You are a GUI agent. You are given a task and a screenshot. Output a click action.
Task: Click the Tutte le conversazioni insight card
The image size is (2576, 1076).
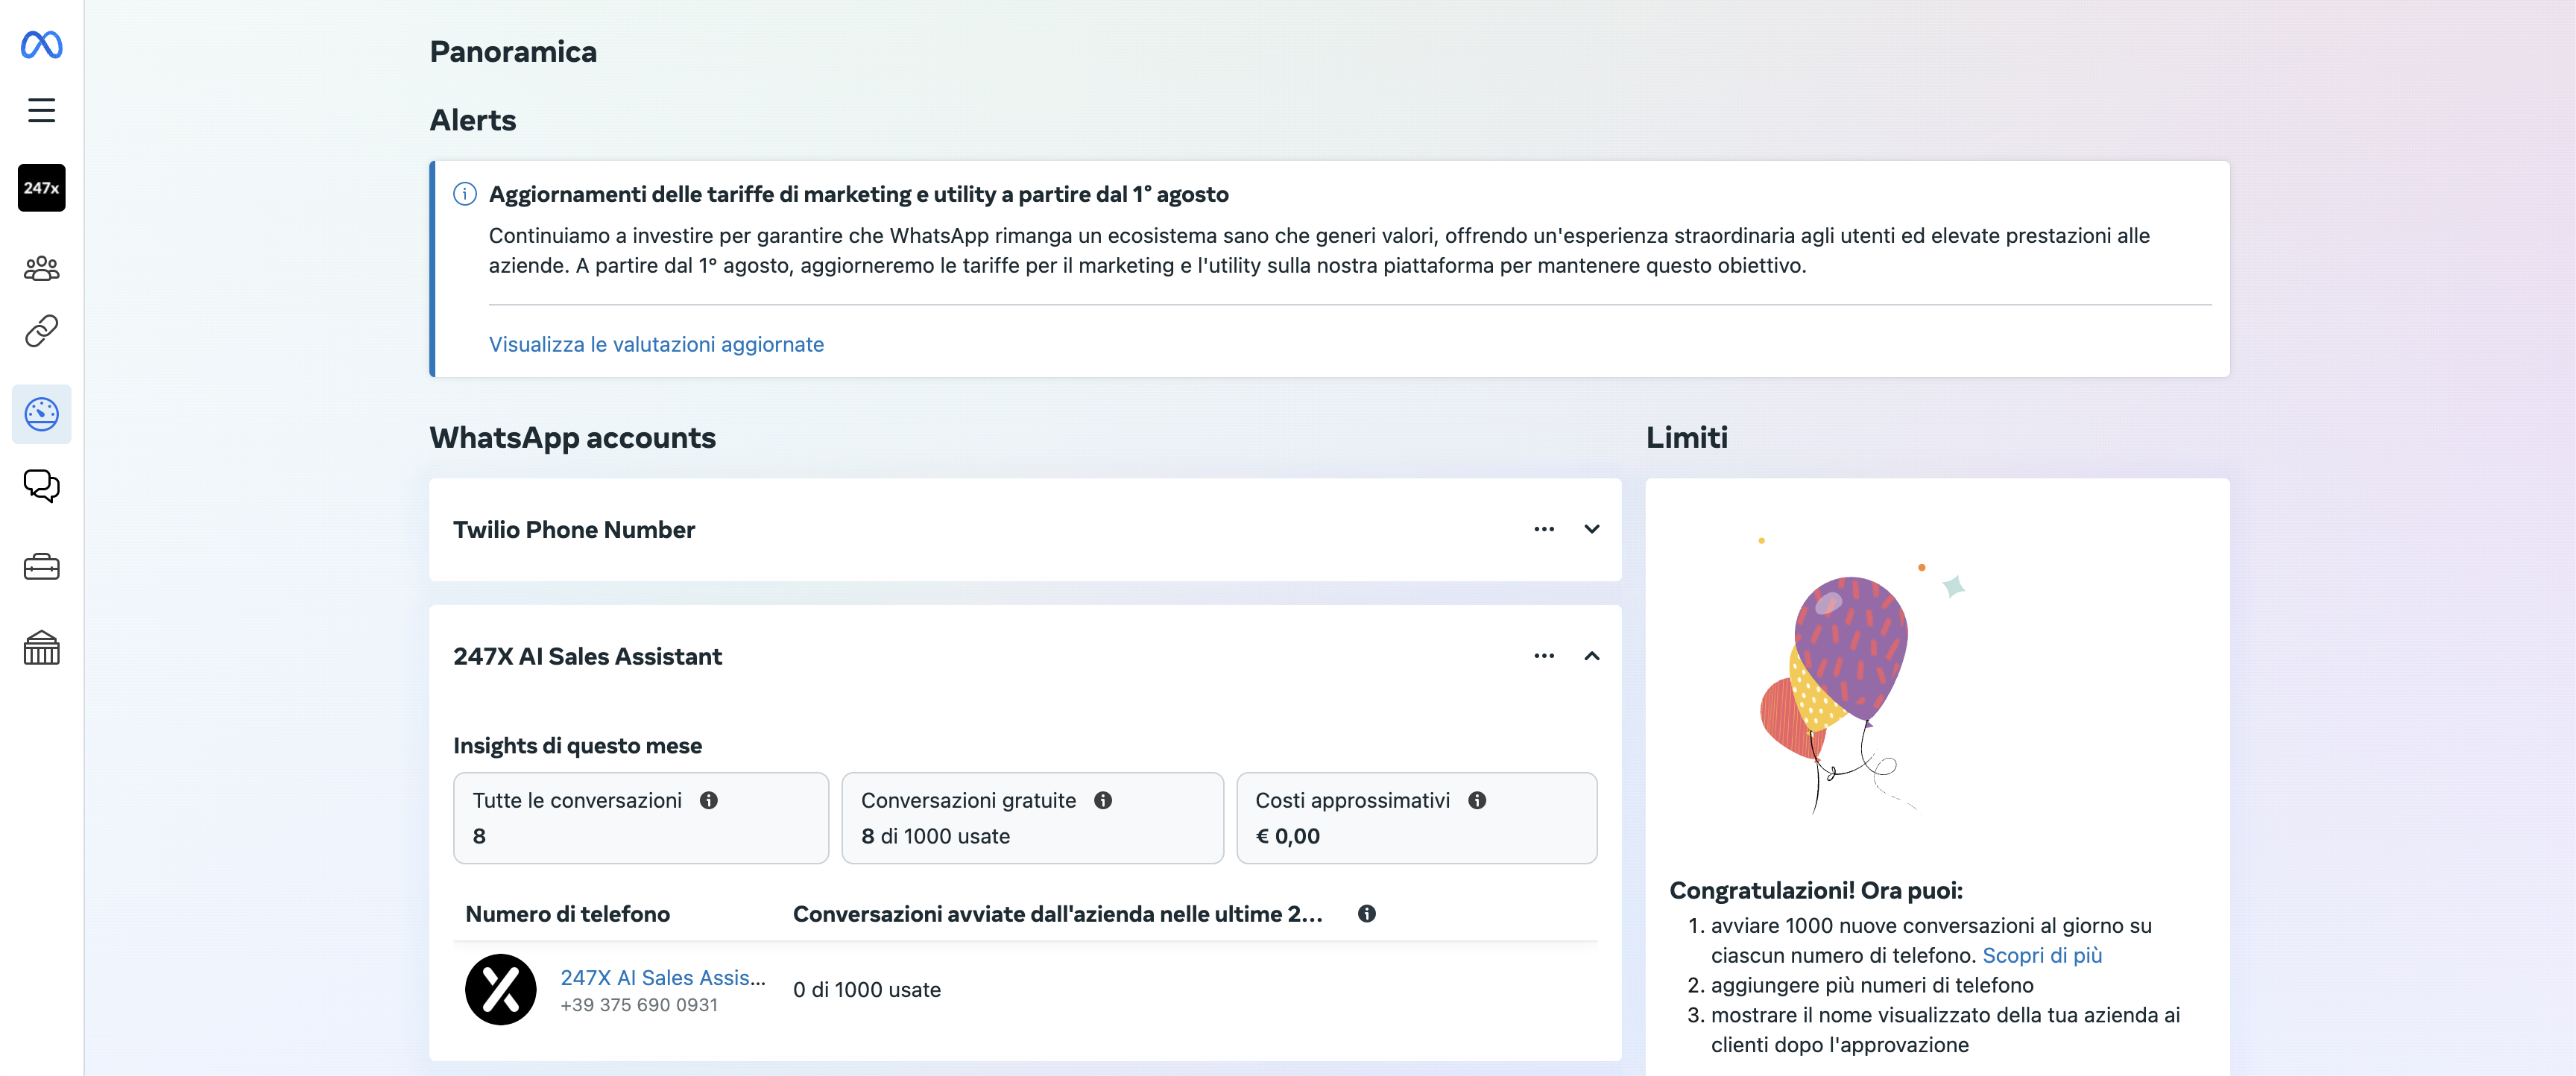pos(641,818)
